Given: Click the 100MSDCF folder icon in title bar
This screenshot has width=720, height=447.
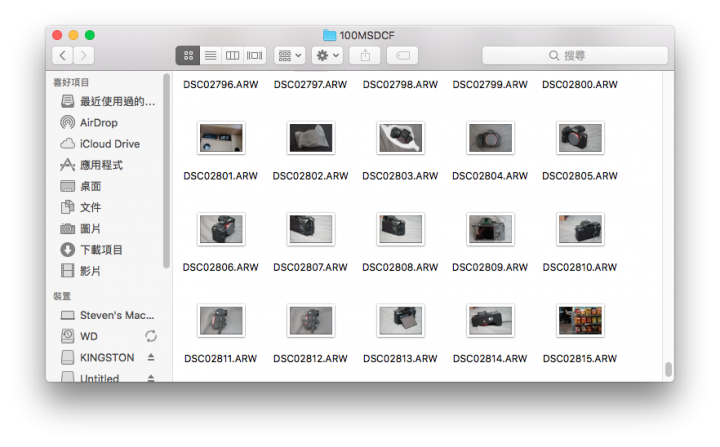Looking at the screenshot, I should point(329,35).
